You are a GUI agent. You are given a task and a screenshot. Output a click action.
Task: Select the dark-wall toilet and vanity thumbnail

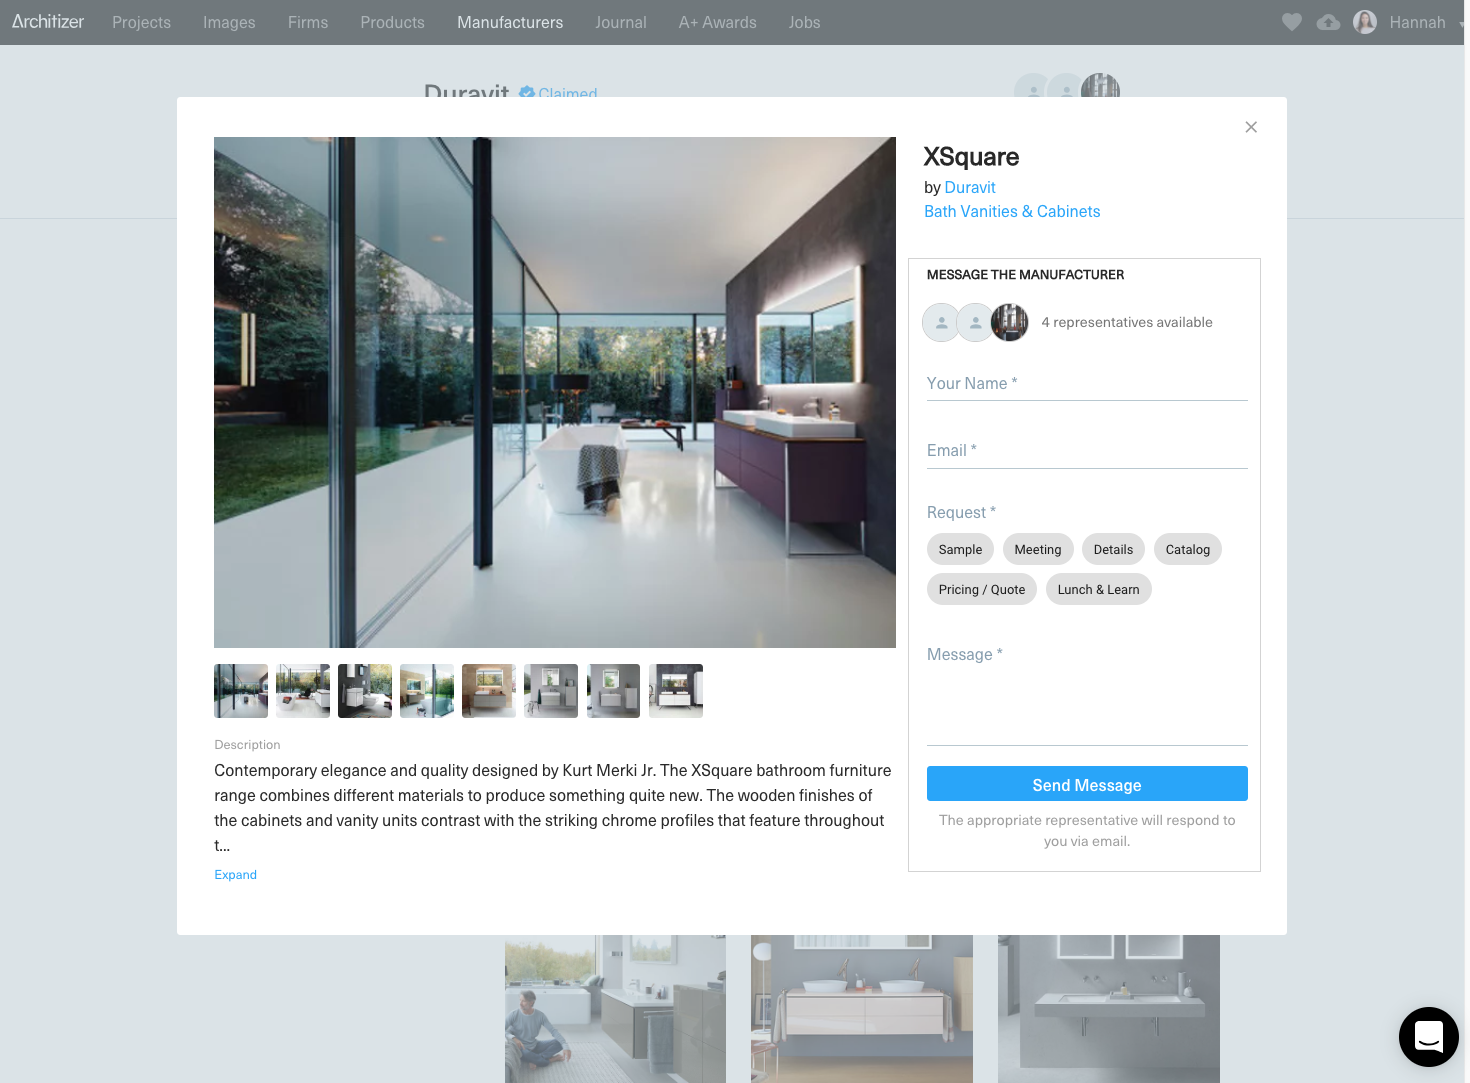pyautogui.click(x=365, y=691)
